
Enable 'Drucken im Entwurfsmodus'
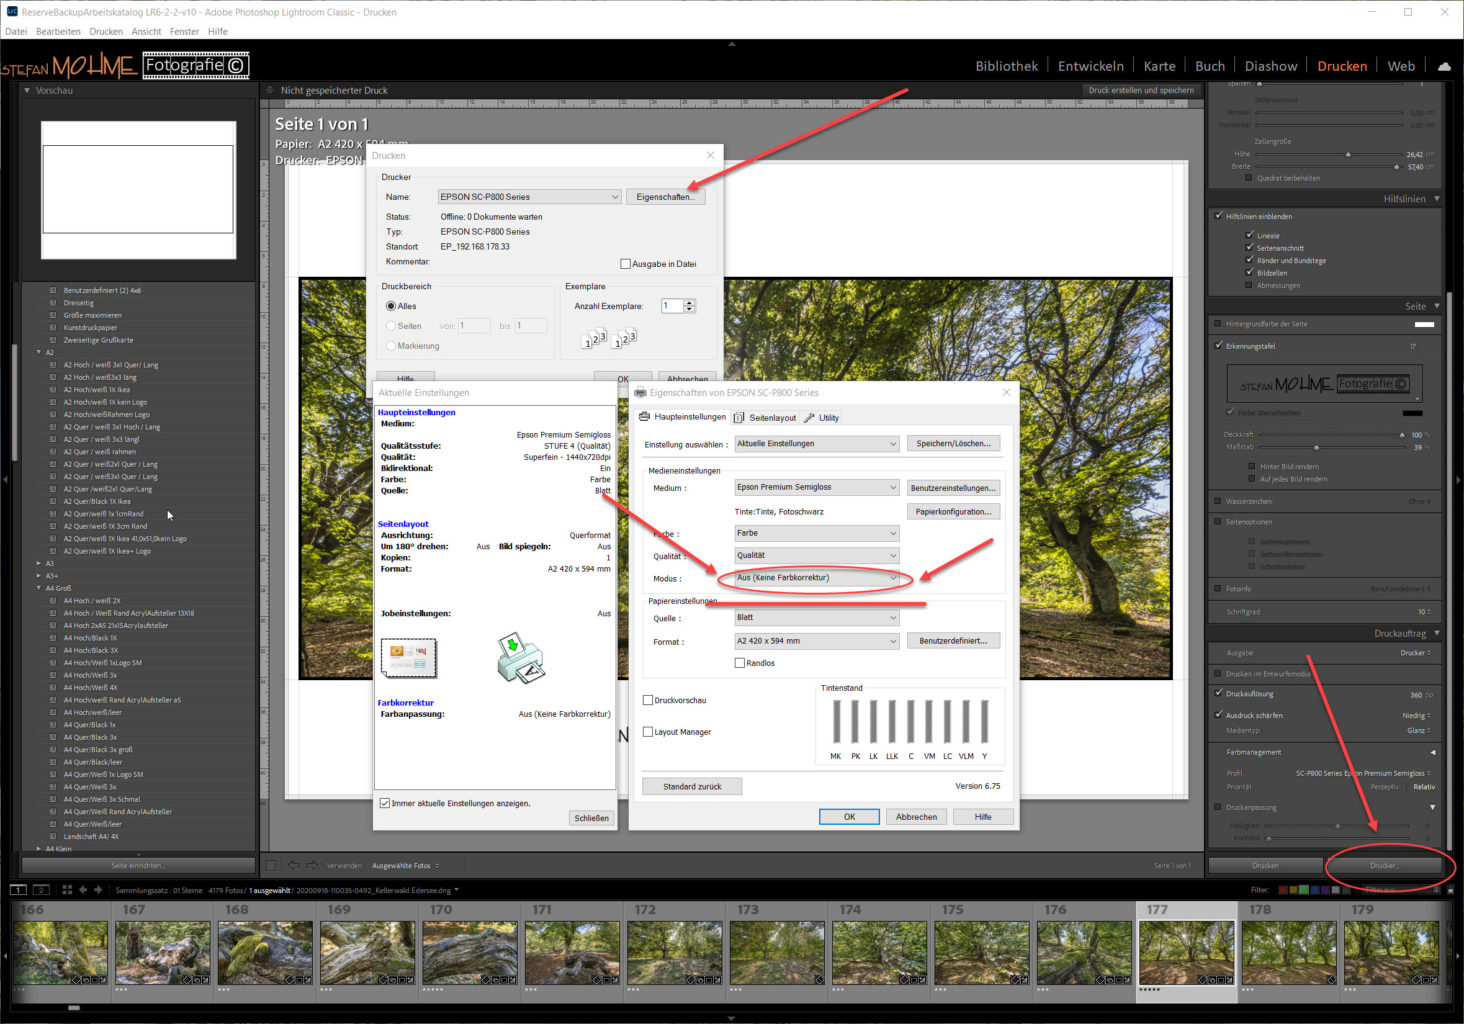tap(1217, 673)
